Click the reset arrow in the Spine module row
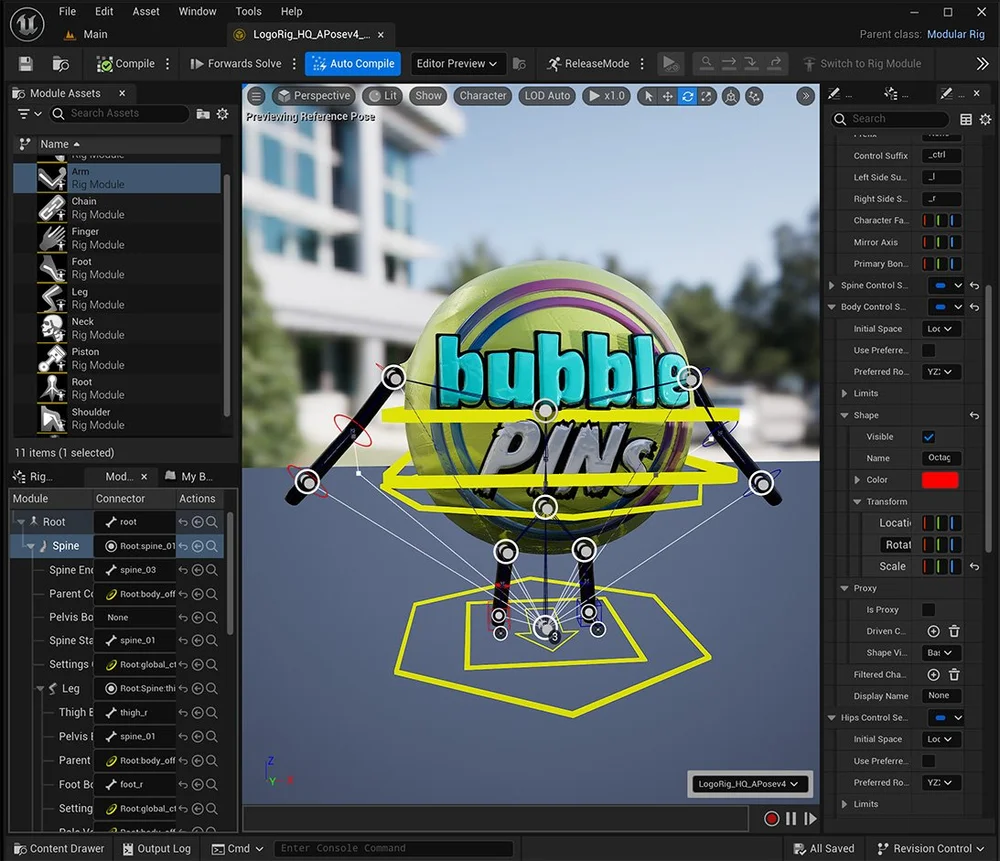The image size is (1000, 861). click(x=183, y=546)
